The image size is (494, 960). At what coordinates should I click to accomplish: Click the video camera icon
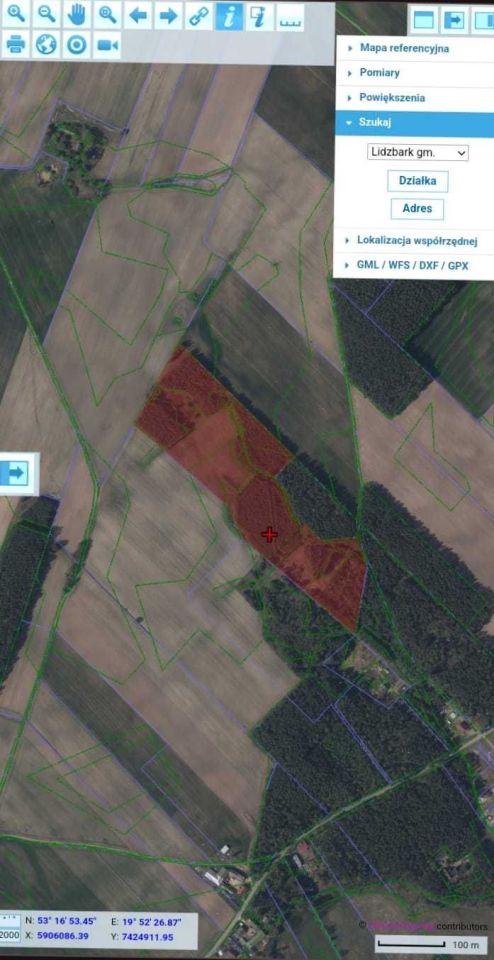tap(107, 45)
